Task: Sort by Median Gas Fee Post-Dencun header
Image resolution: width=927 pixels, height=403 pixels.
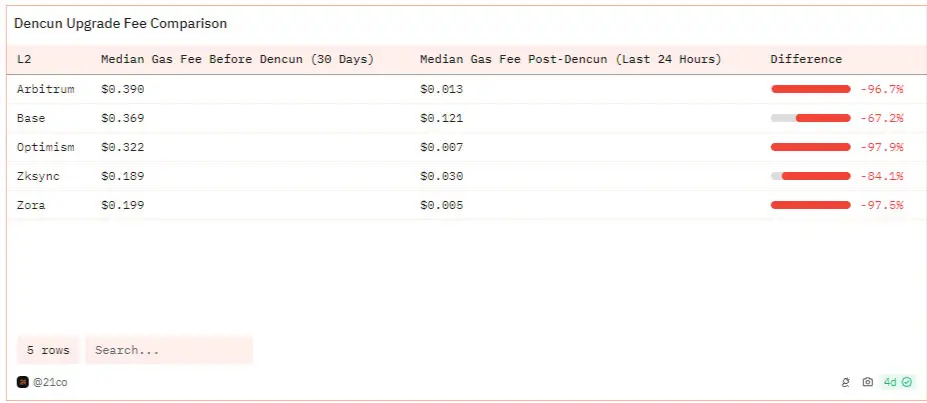Action: click(571, 59)
